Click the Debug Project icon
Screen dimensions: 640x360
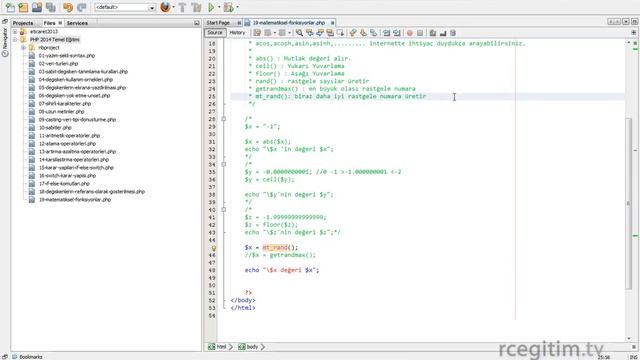click(x=229, y=7)
